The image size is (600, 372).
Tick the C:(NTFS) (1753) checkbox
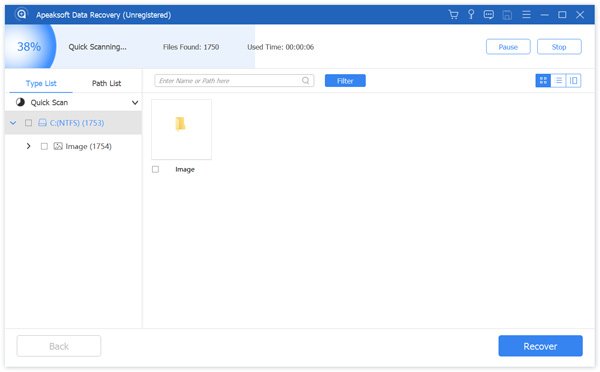click(x=28, y=123)
